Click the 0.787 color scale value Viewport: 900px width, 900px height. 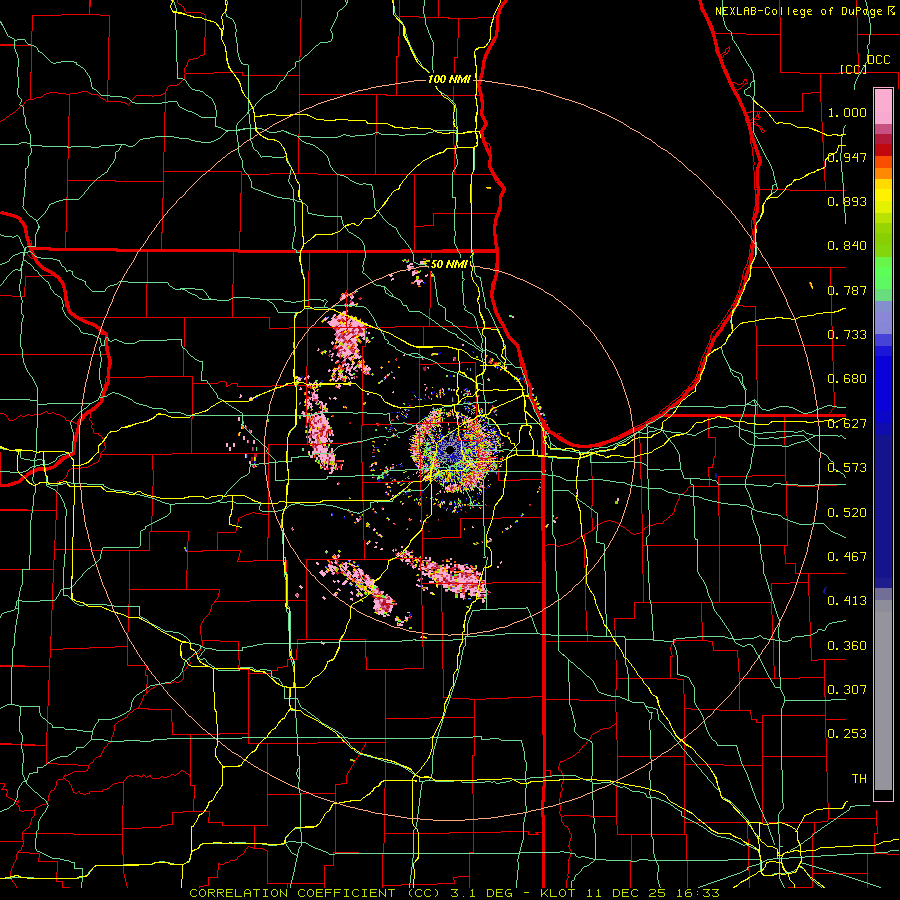point(847,290)
